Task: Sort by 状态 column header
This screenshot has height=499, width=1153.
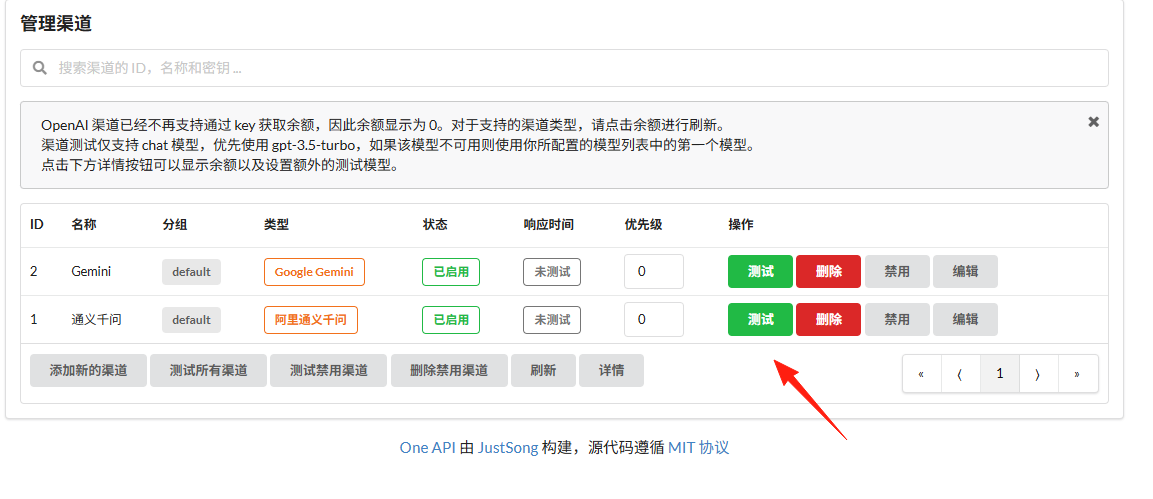Action: [x=435, y=224]
